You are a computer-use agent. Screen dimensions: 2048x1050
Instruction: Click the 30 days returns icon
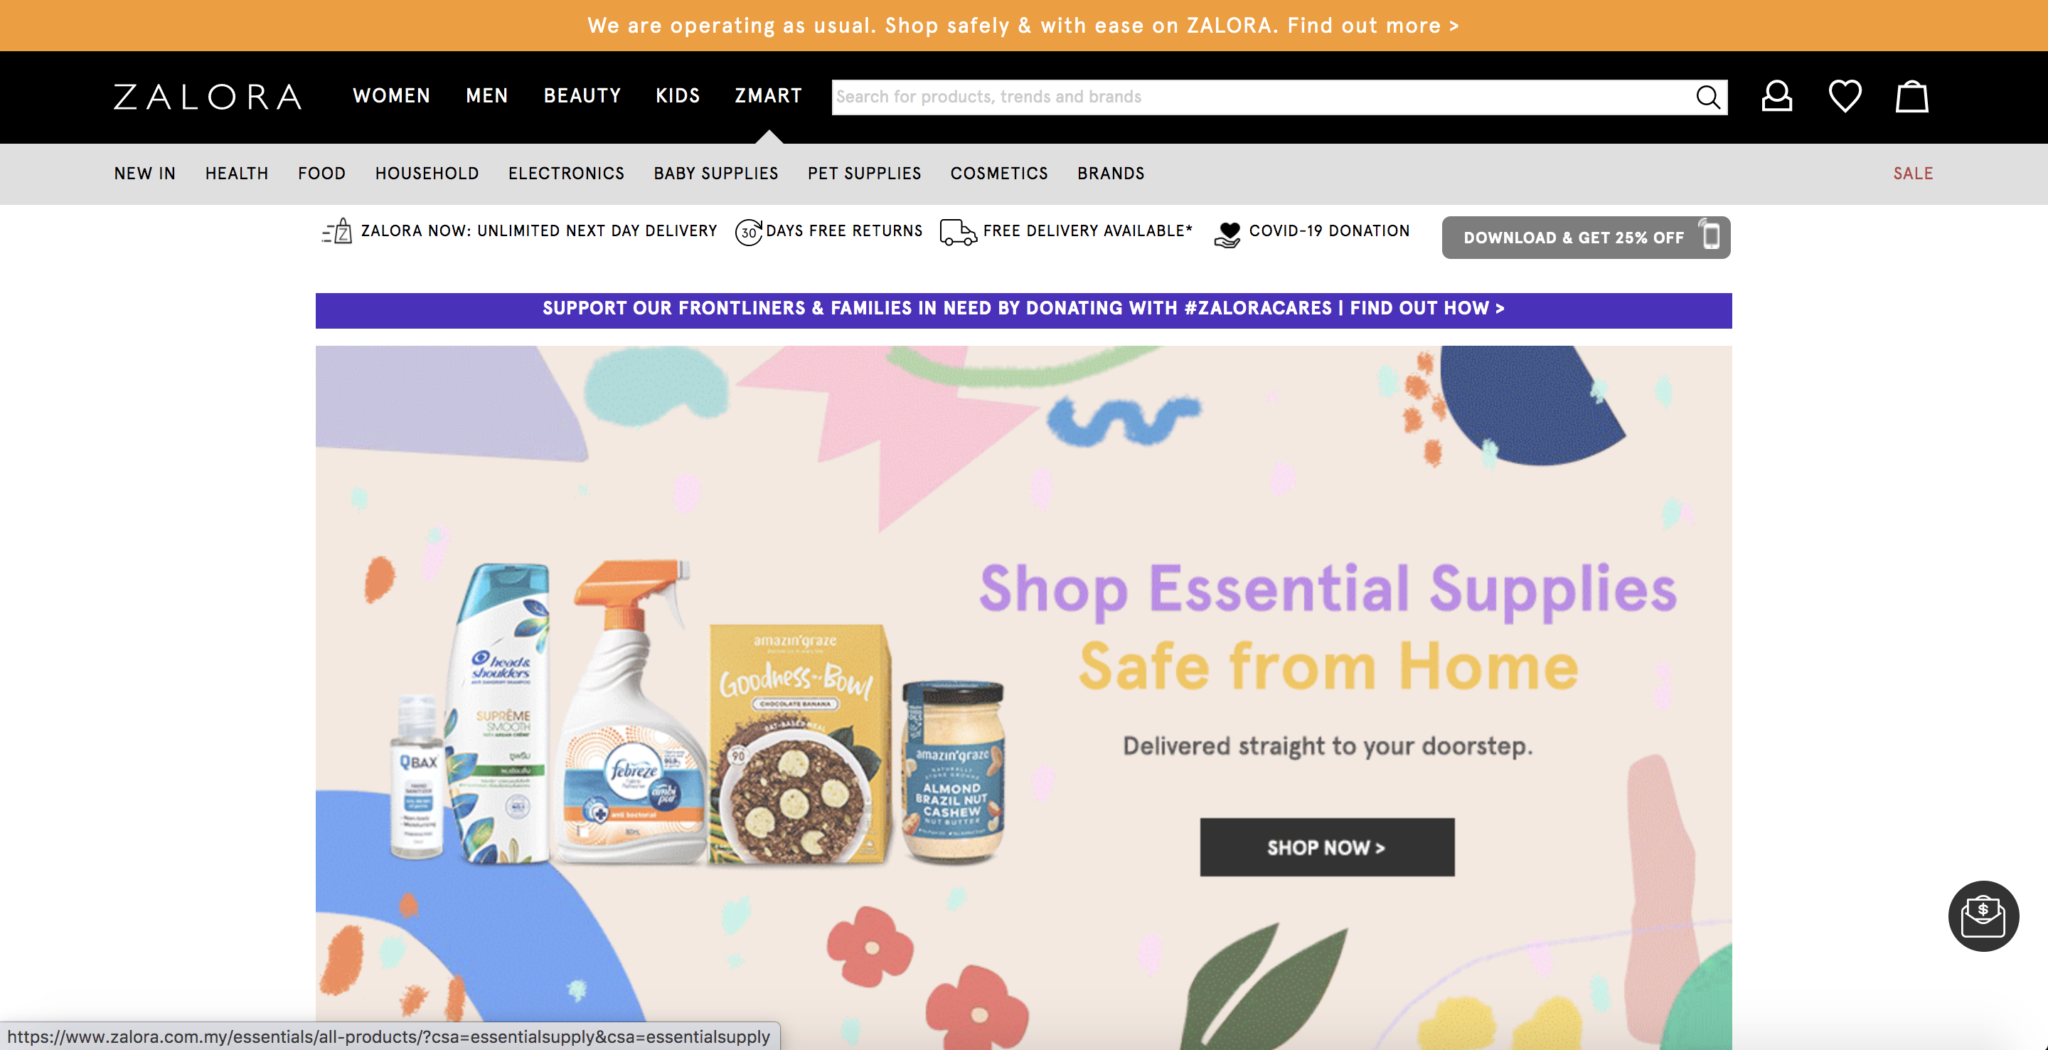748,232
